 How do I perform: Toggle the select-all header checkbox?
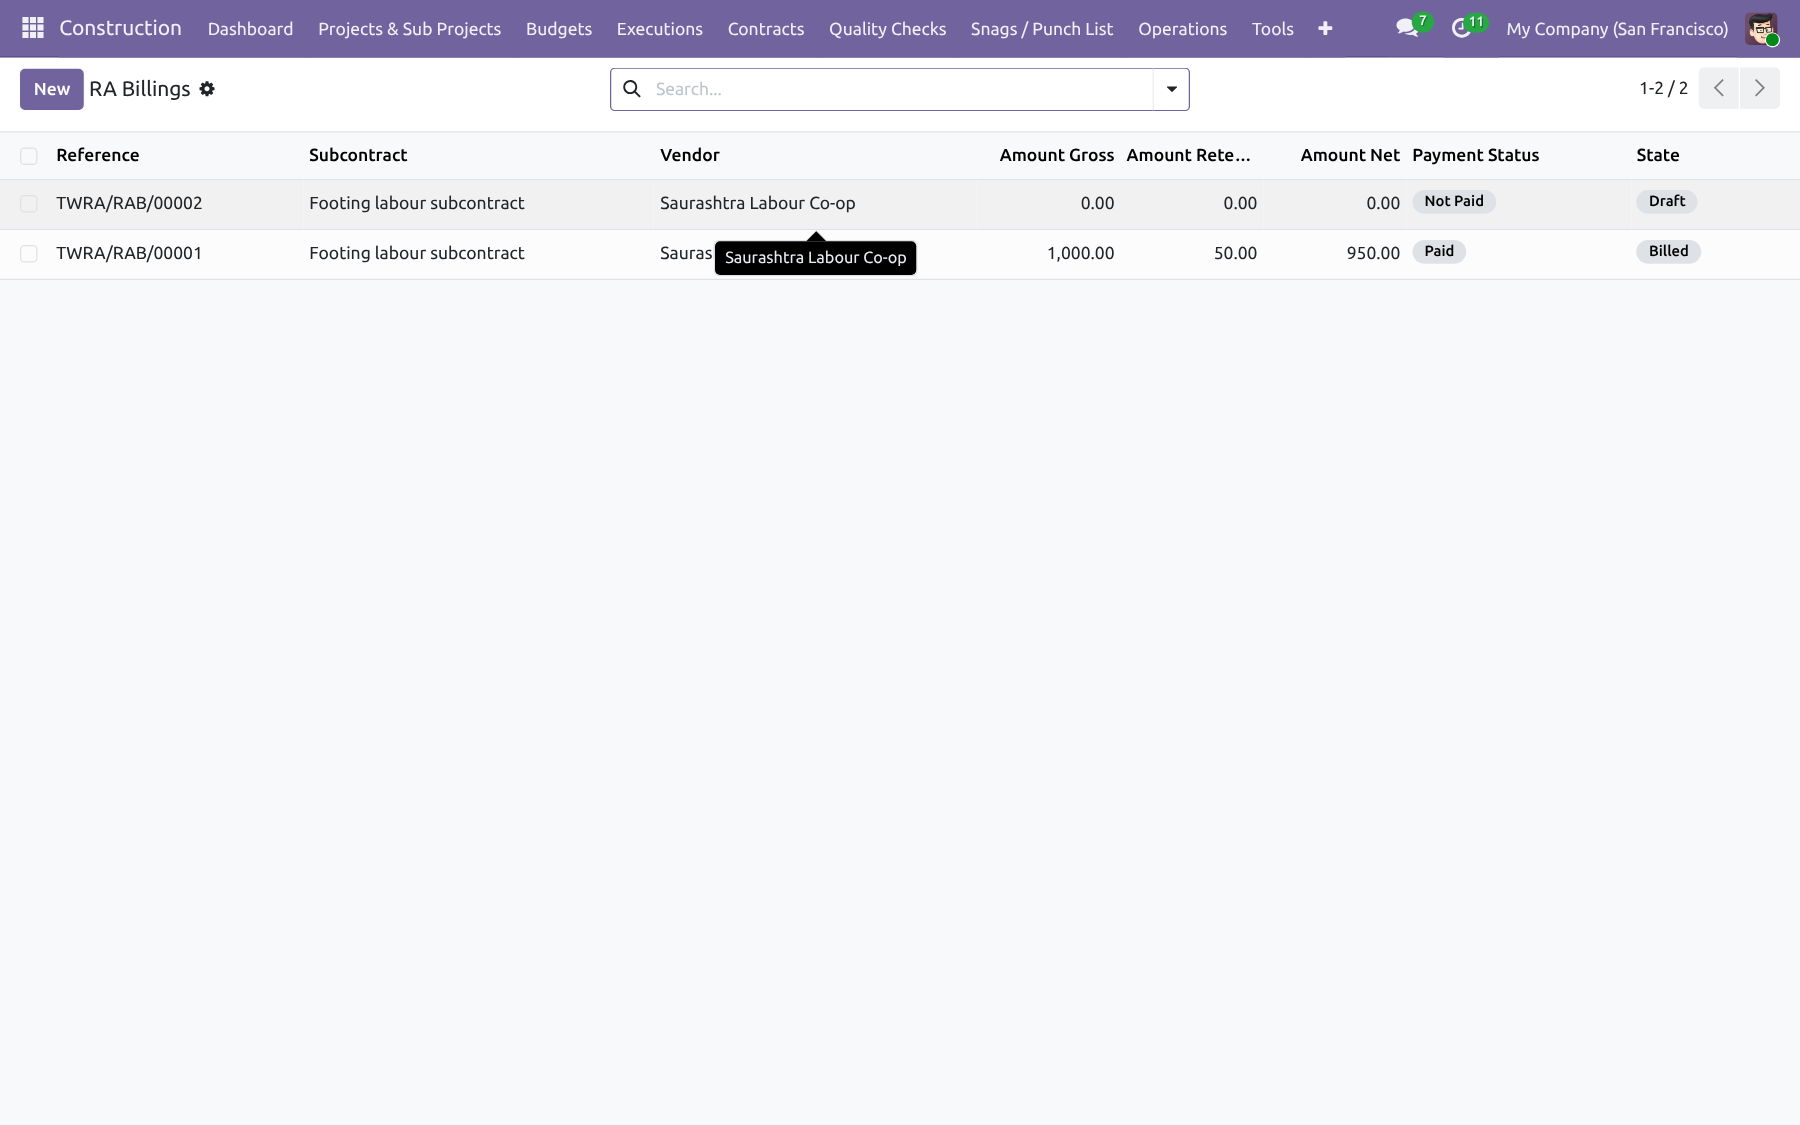point(29,156)
